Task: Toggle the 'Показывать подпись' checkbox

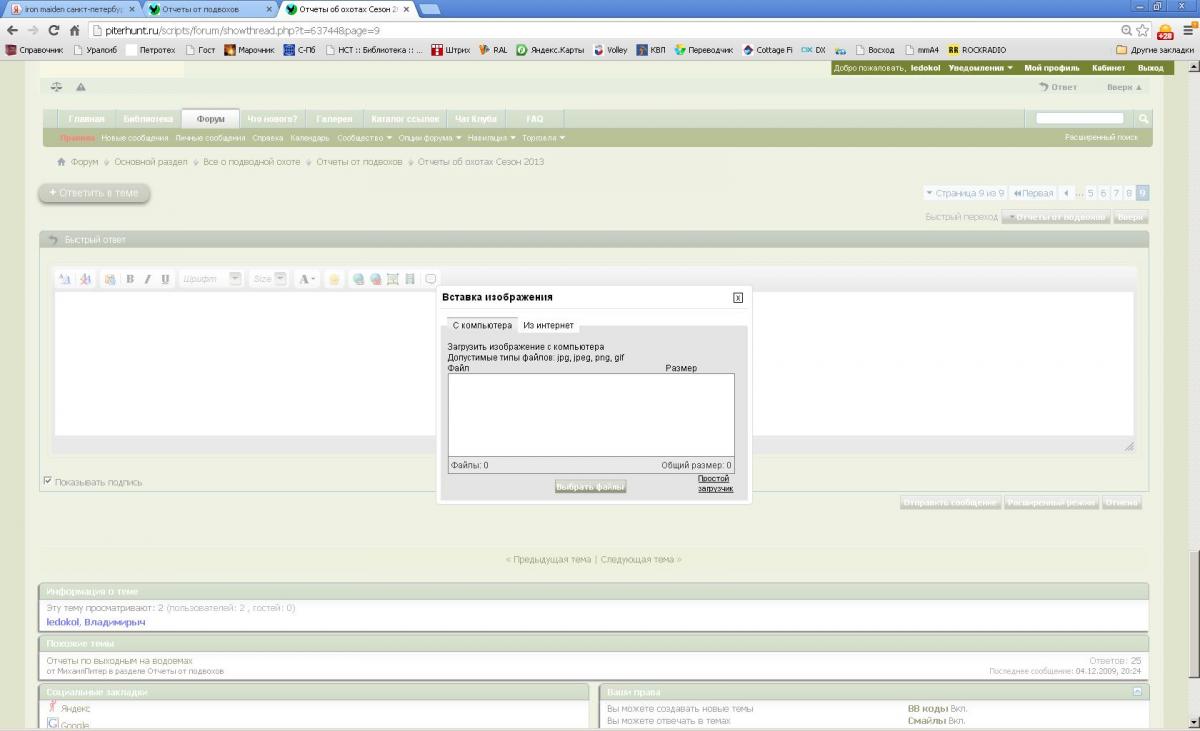Action: (x=48, y=481)
